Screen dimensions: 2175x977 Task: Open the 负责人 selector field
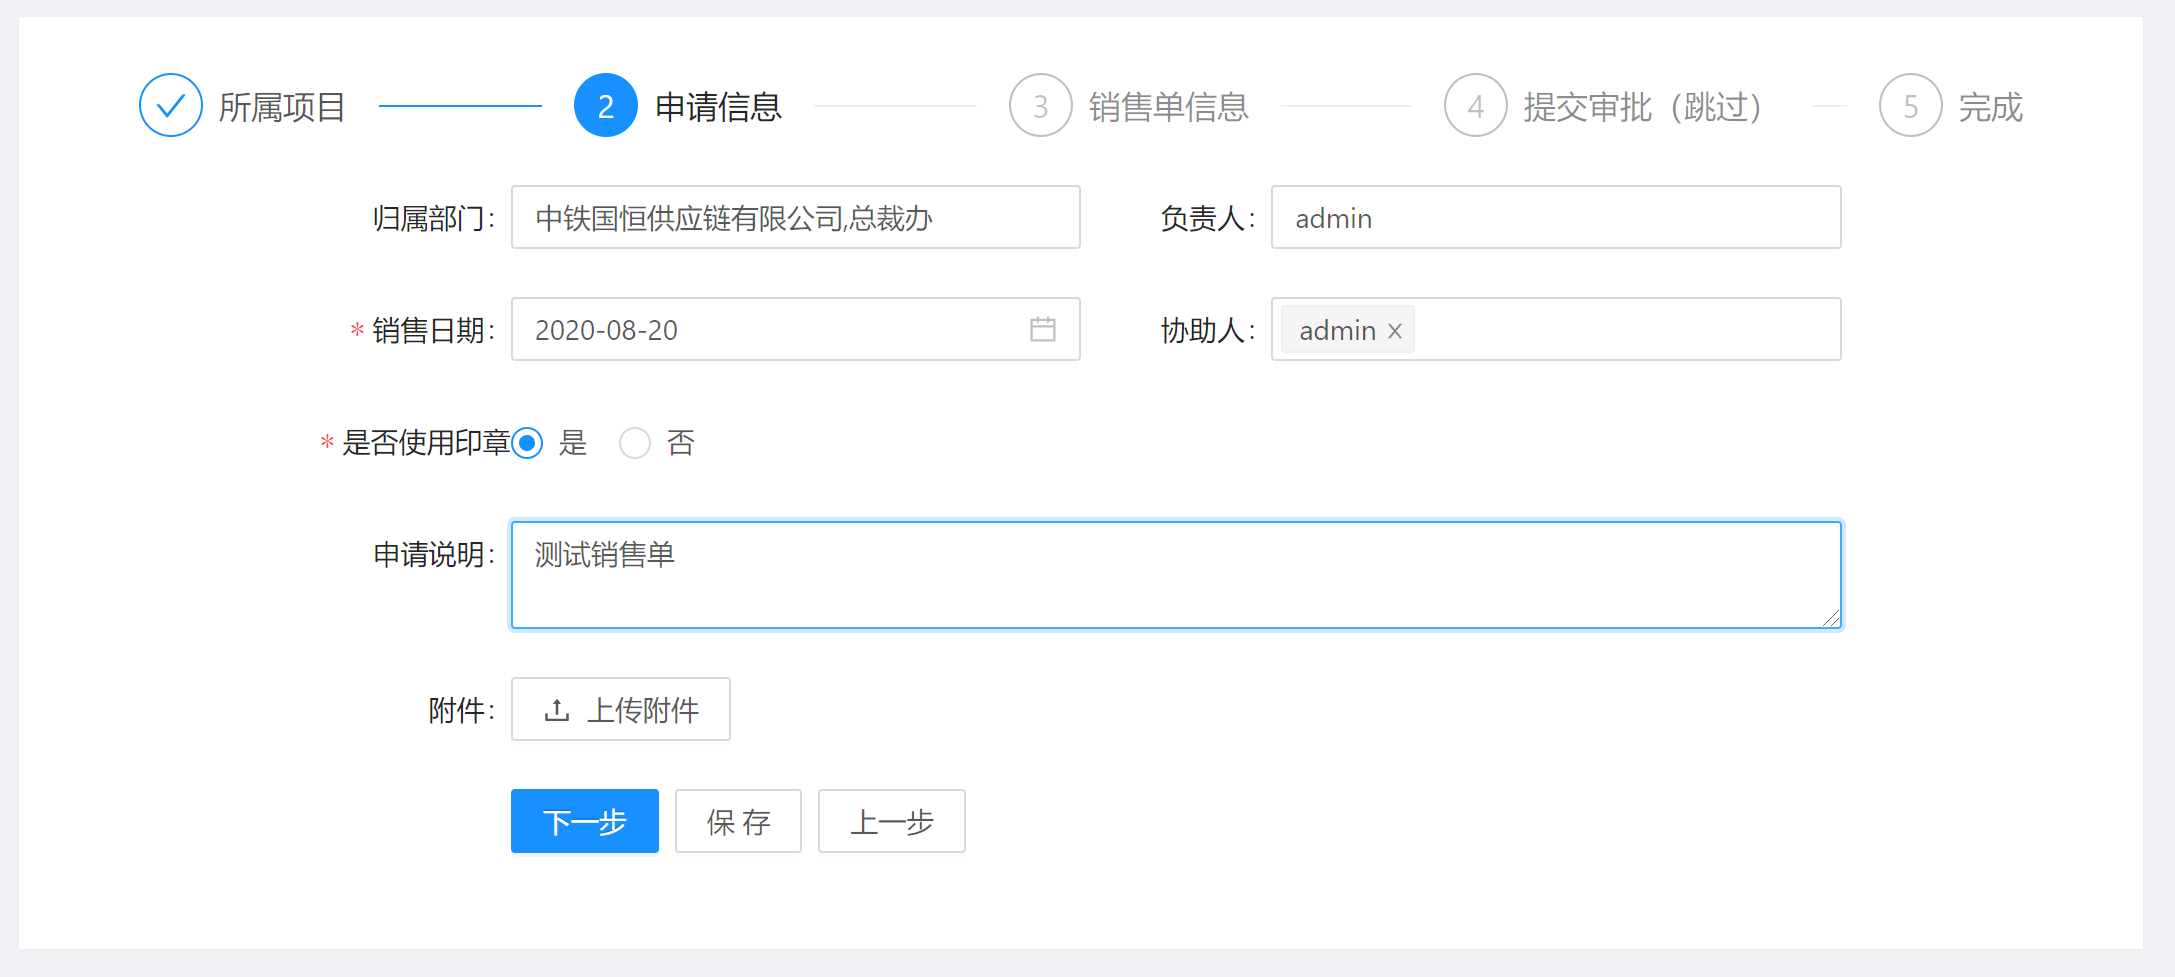(1555, 217)
